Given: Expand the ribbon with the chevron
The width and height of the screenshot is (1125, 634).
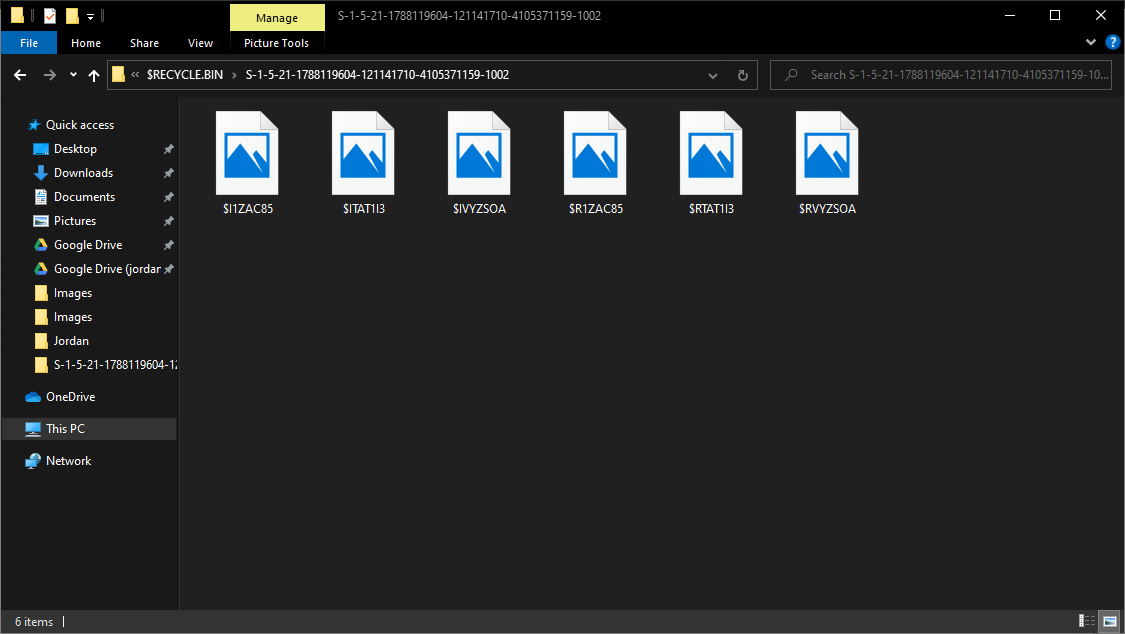Looking at the screenshot, I should pos(1090,42).
